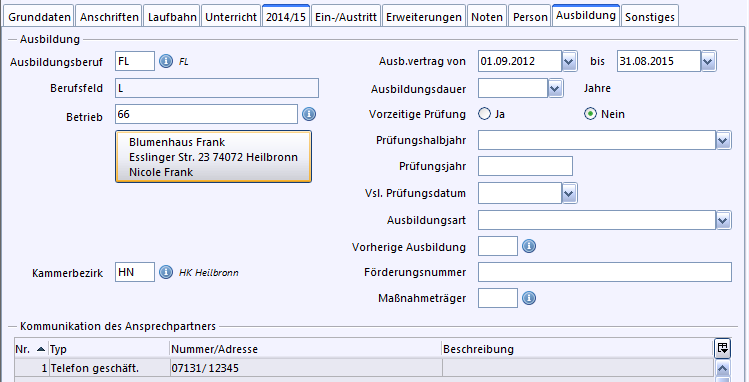This screenshot has height=382, width=749.
Task: Switch to the Grunddaten tab
Action: (39, 17)
